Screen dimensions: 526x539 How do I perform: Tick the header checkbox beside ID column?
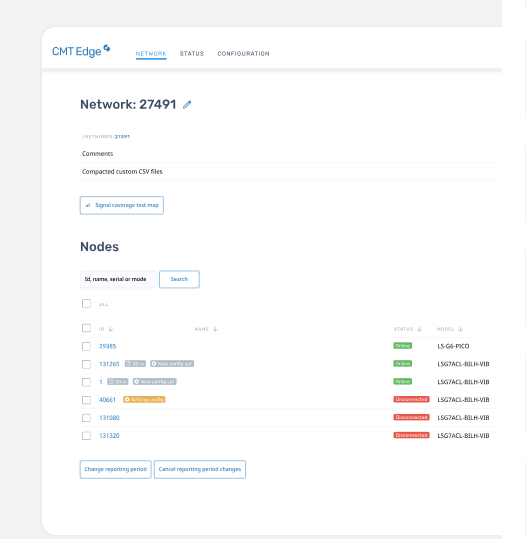[x=86, y=328]
